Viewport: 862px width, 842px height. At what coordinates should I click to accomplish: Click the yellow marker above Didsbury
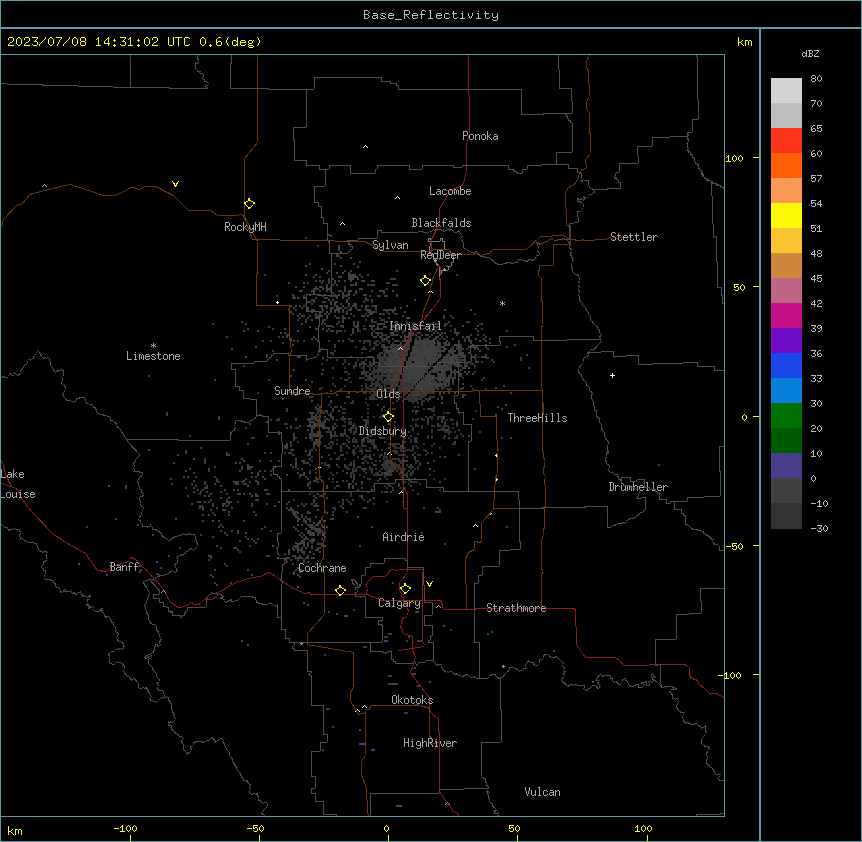388,417
